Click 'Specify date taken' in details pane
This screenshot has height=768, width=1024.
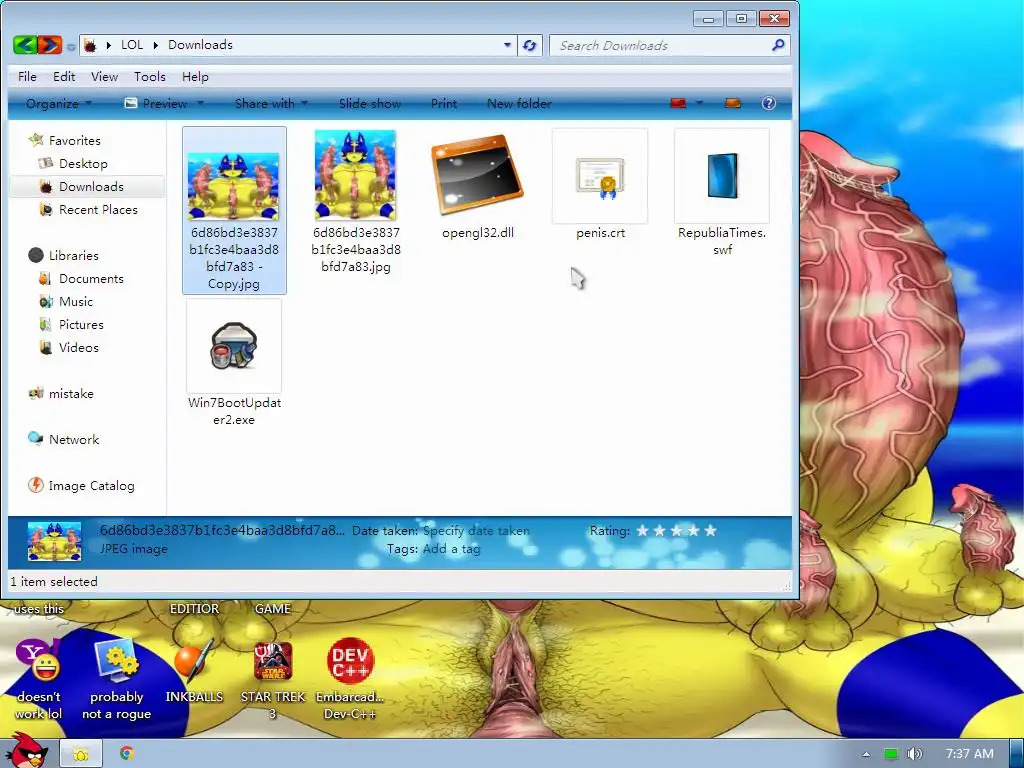coord(476,531)
